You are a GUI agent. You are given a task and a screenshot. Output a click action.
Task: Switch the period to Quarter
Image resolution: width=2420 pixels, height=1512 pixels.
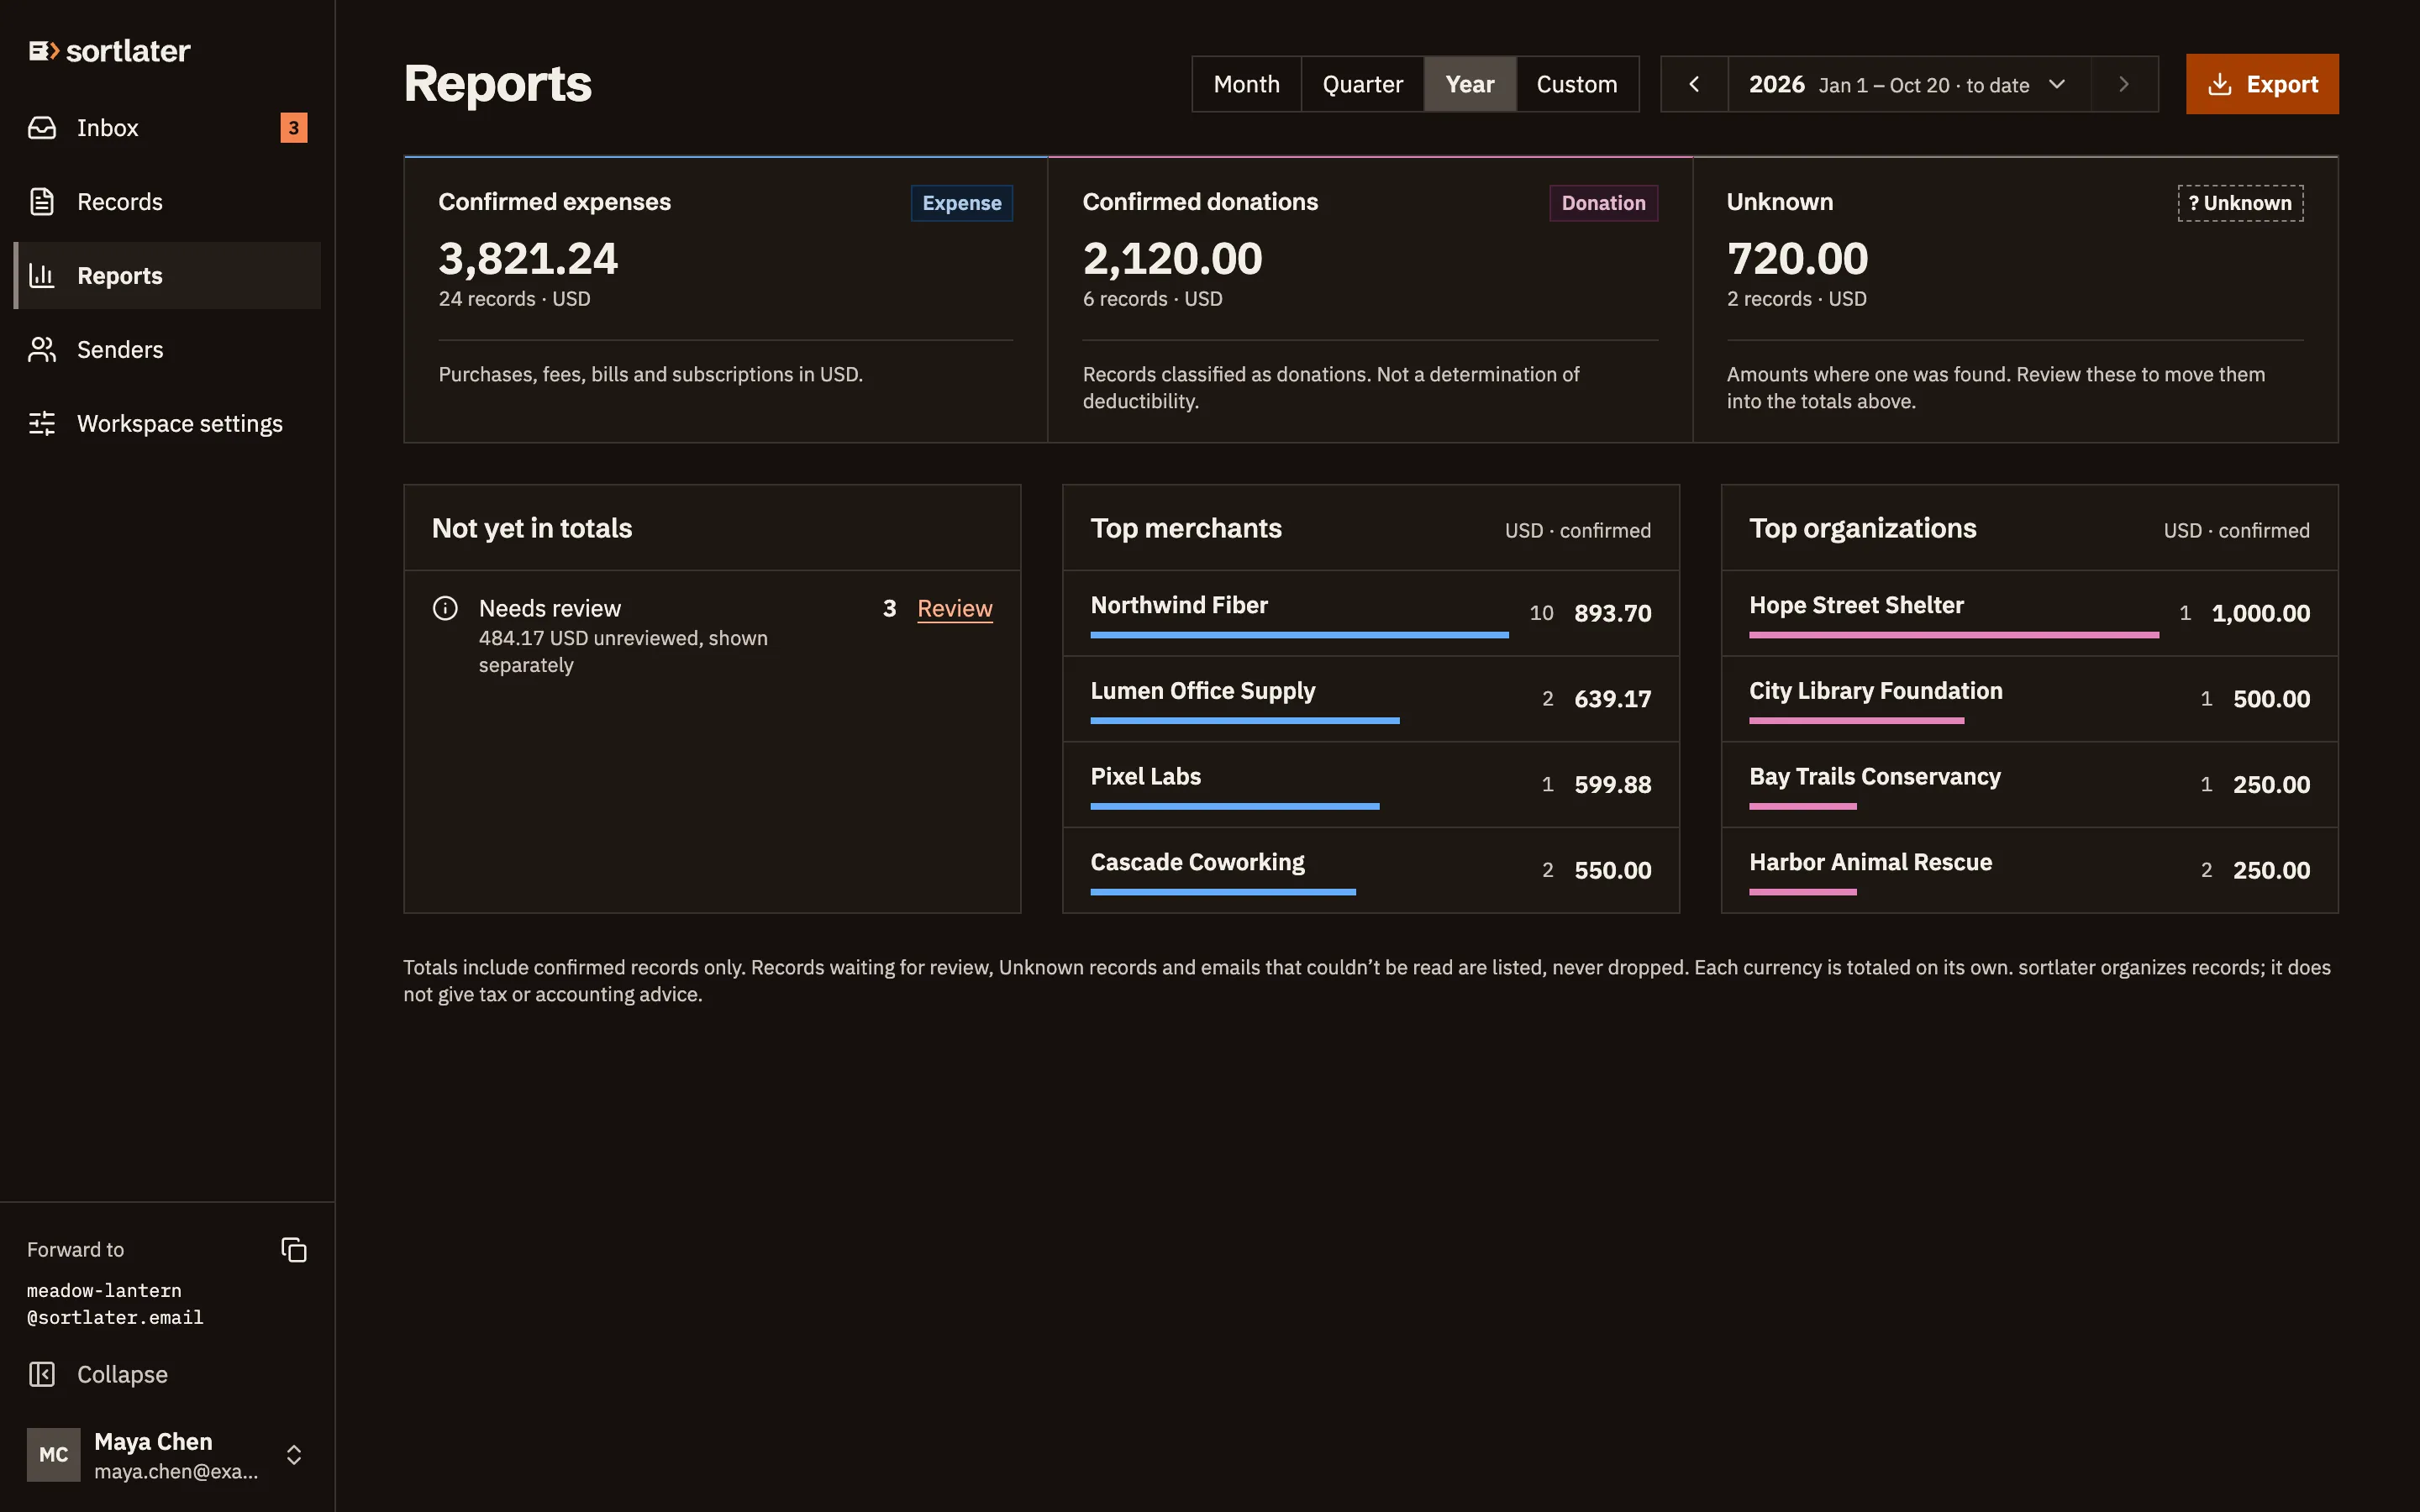tap(1362, 84)
